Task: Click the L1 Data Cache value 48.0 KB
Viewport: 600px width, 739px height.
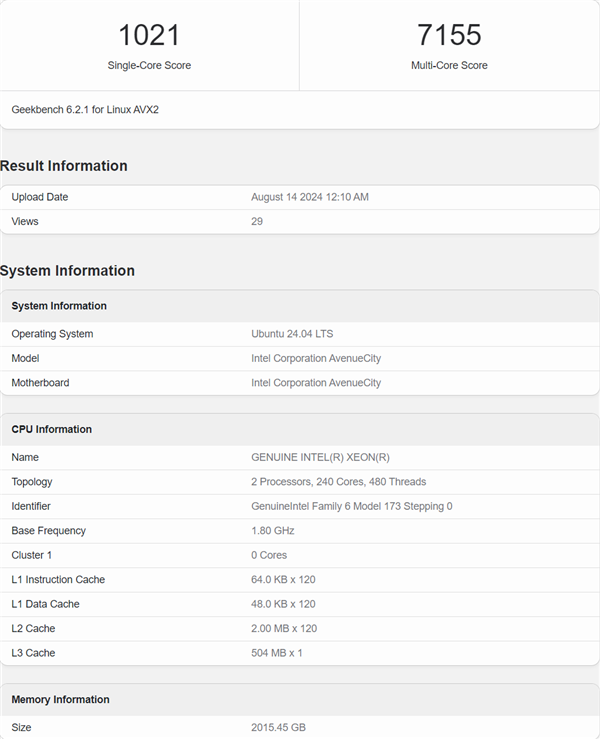Action: pos(283,604)
